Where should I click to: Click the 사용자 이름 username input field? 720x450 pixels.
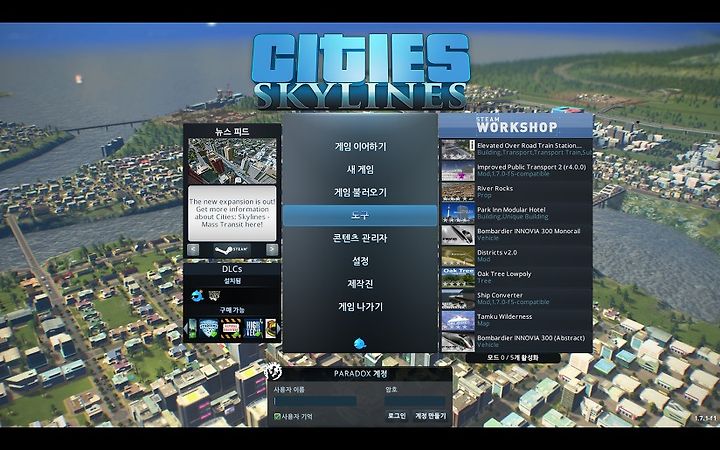point(315,401)
